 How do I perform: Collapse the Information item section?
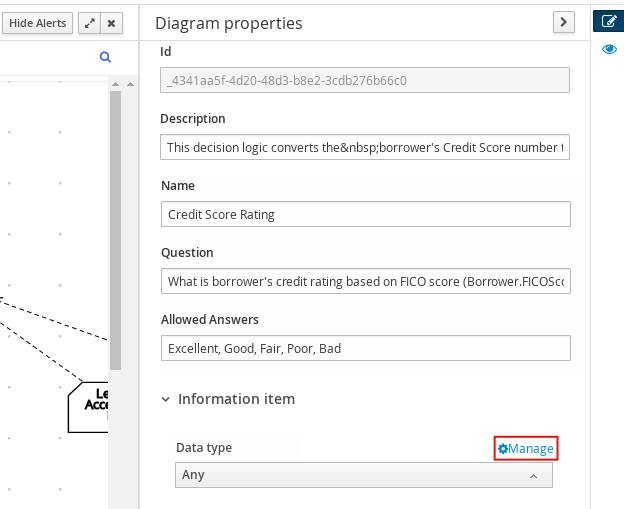(x=166, y=399)
